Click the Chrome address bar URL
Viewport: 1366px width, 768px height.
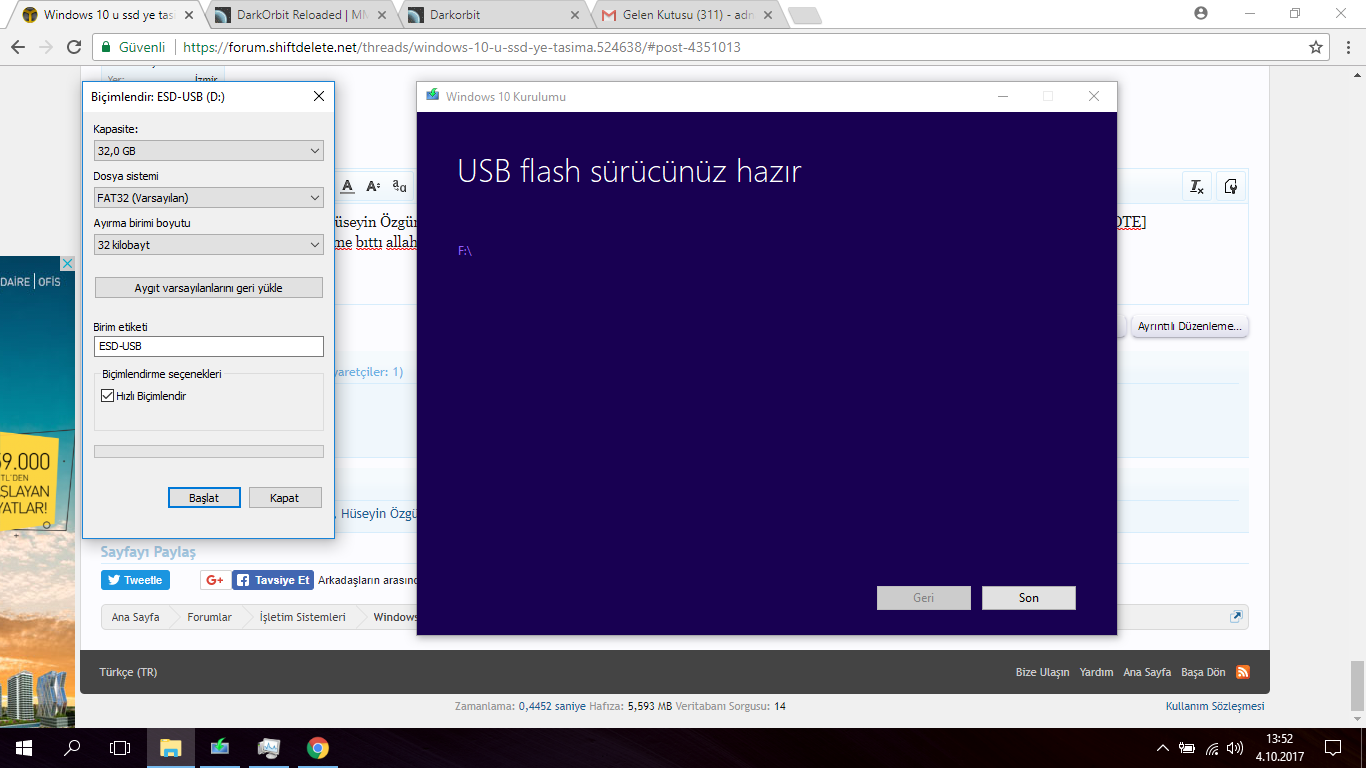(x=461, y=47)
